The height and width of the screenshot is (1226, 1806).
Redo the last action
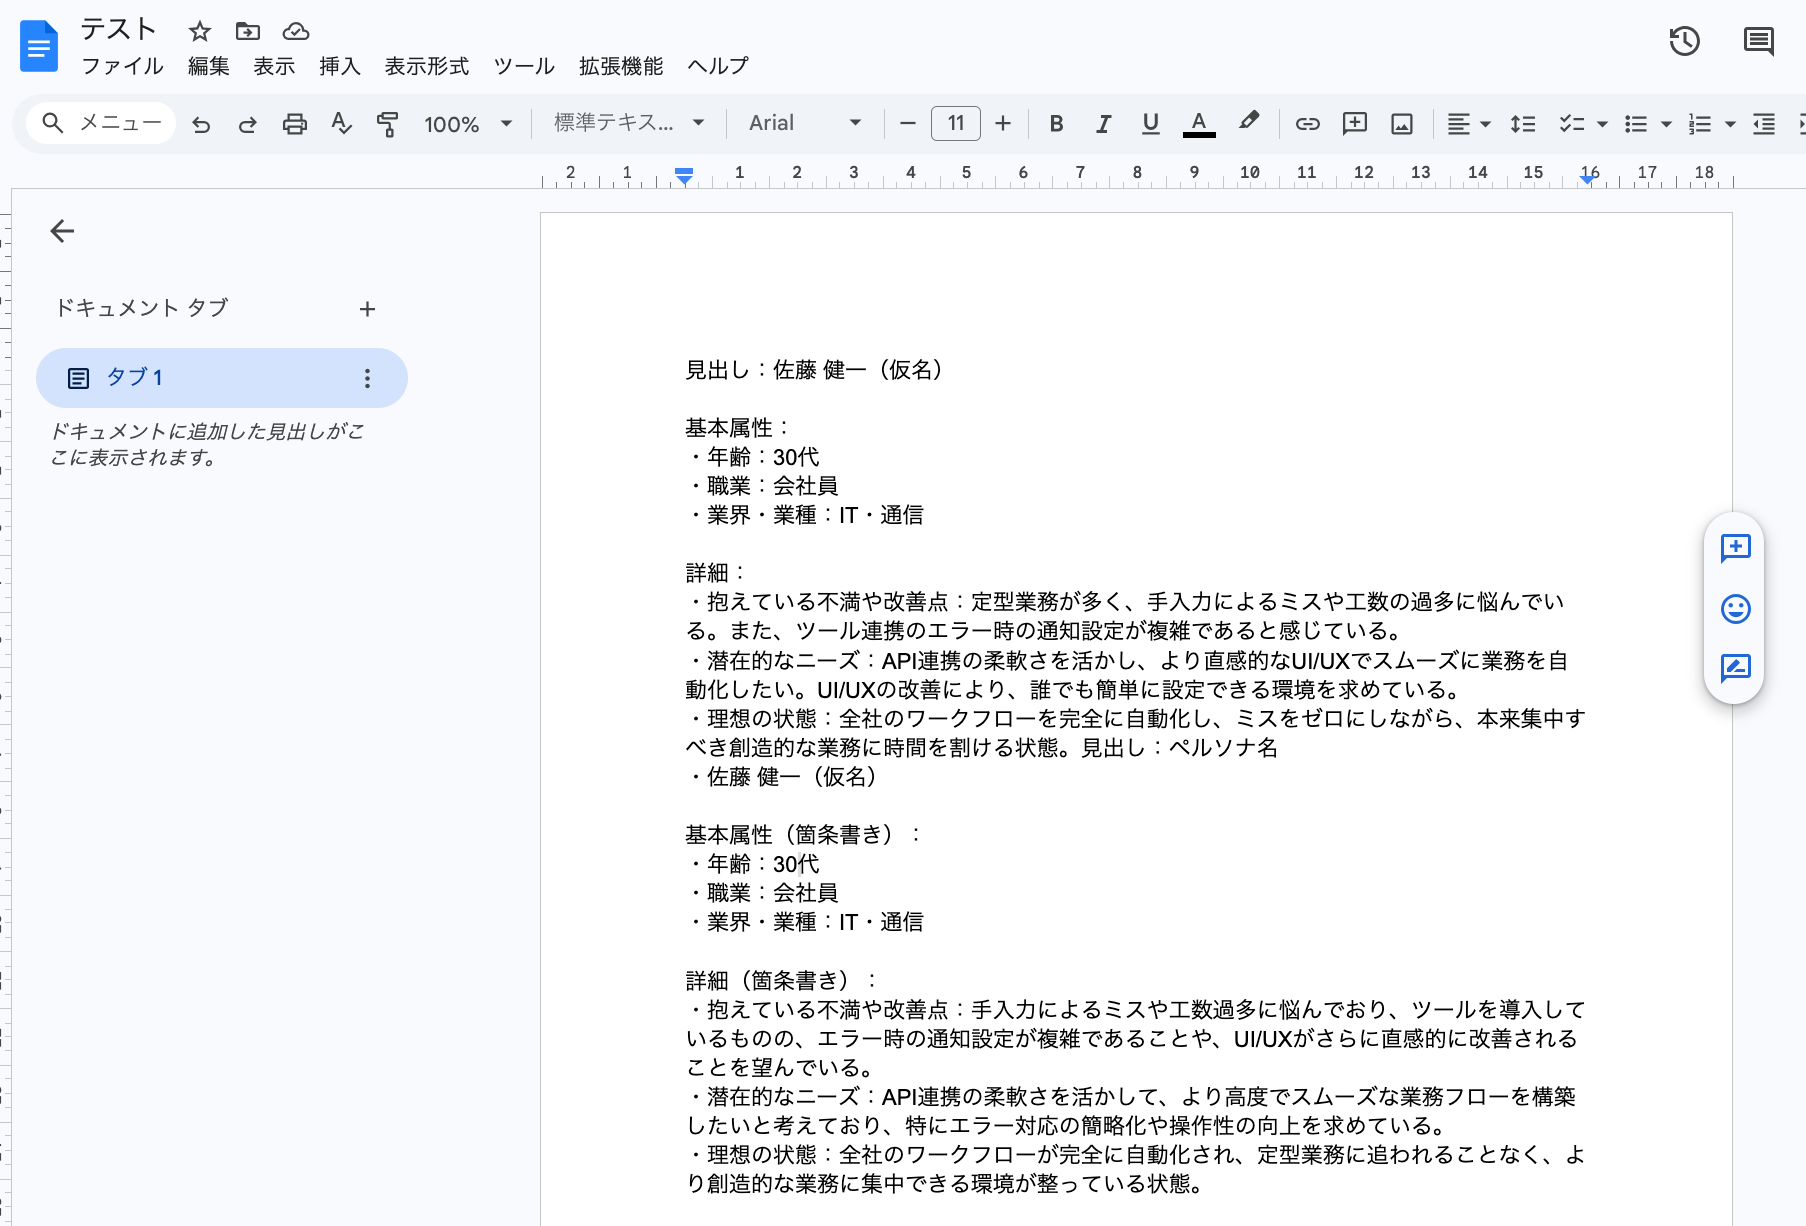(x=248, y=124)
